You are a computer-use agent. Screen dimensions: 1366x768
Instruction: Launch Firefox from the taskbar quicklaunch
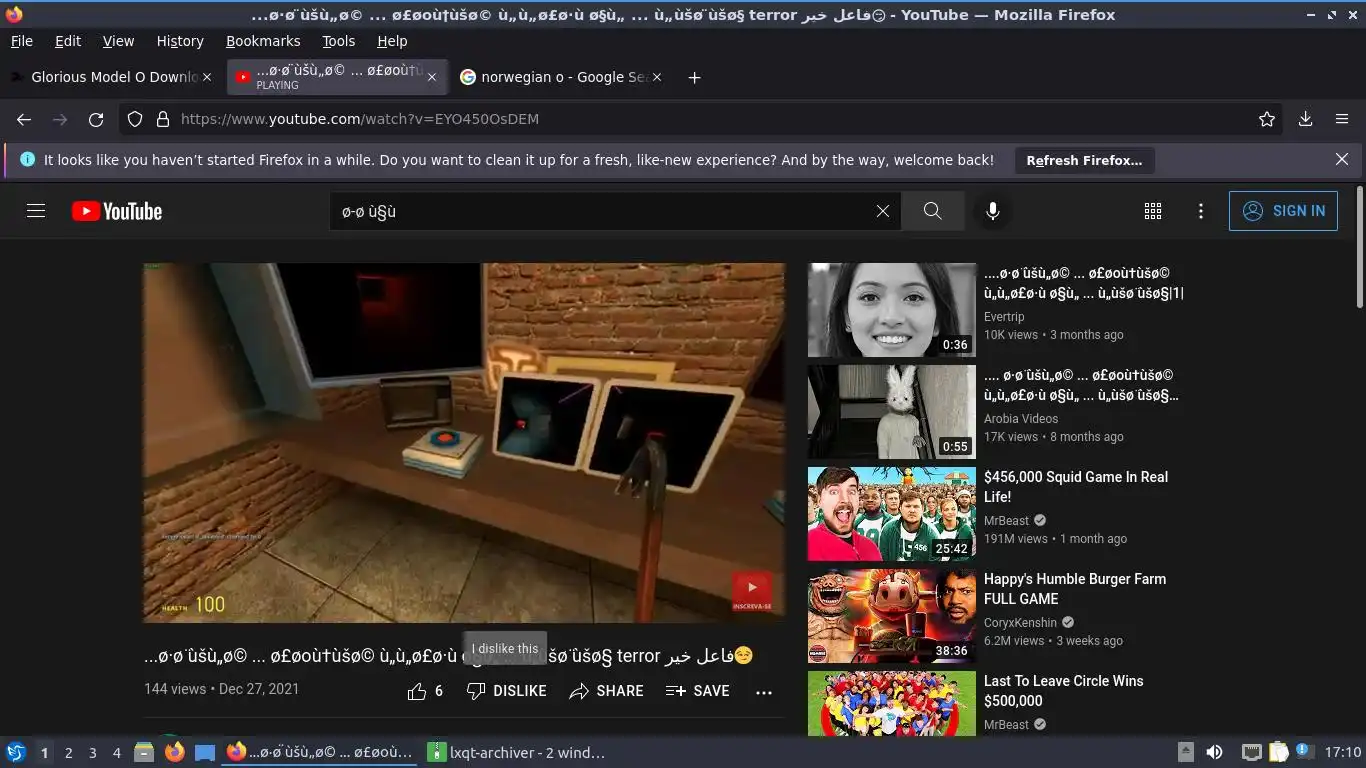point(174,752)
